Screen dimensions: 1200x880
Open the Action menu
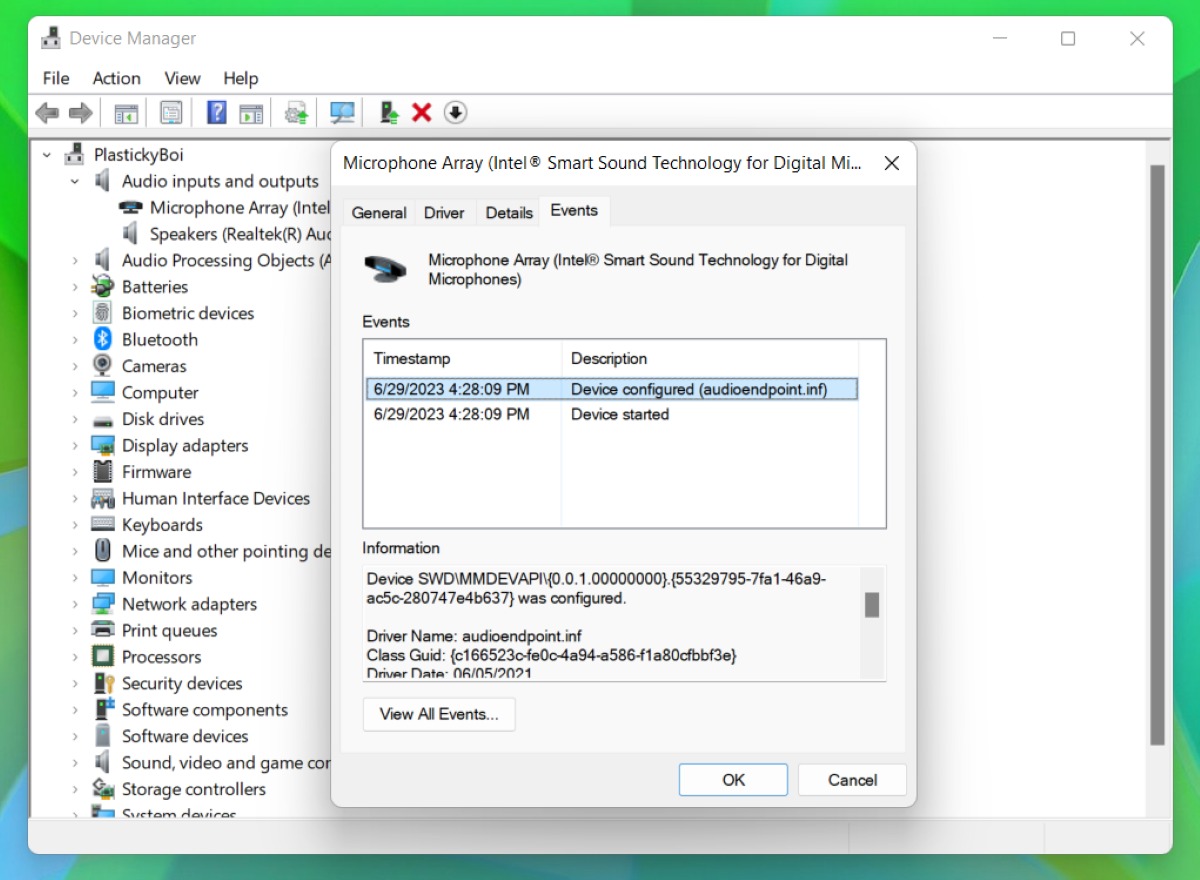coord(116,78)
